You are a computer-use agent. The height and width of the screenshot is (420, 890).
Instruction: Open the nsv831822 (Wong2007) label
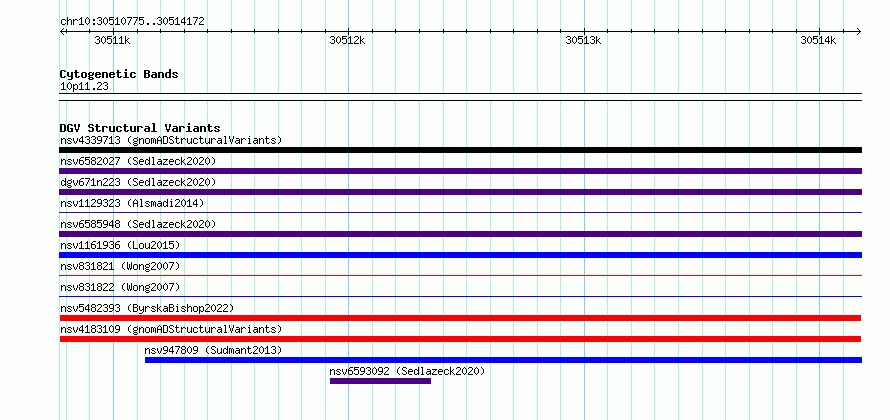(120, 287)
